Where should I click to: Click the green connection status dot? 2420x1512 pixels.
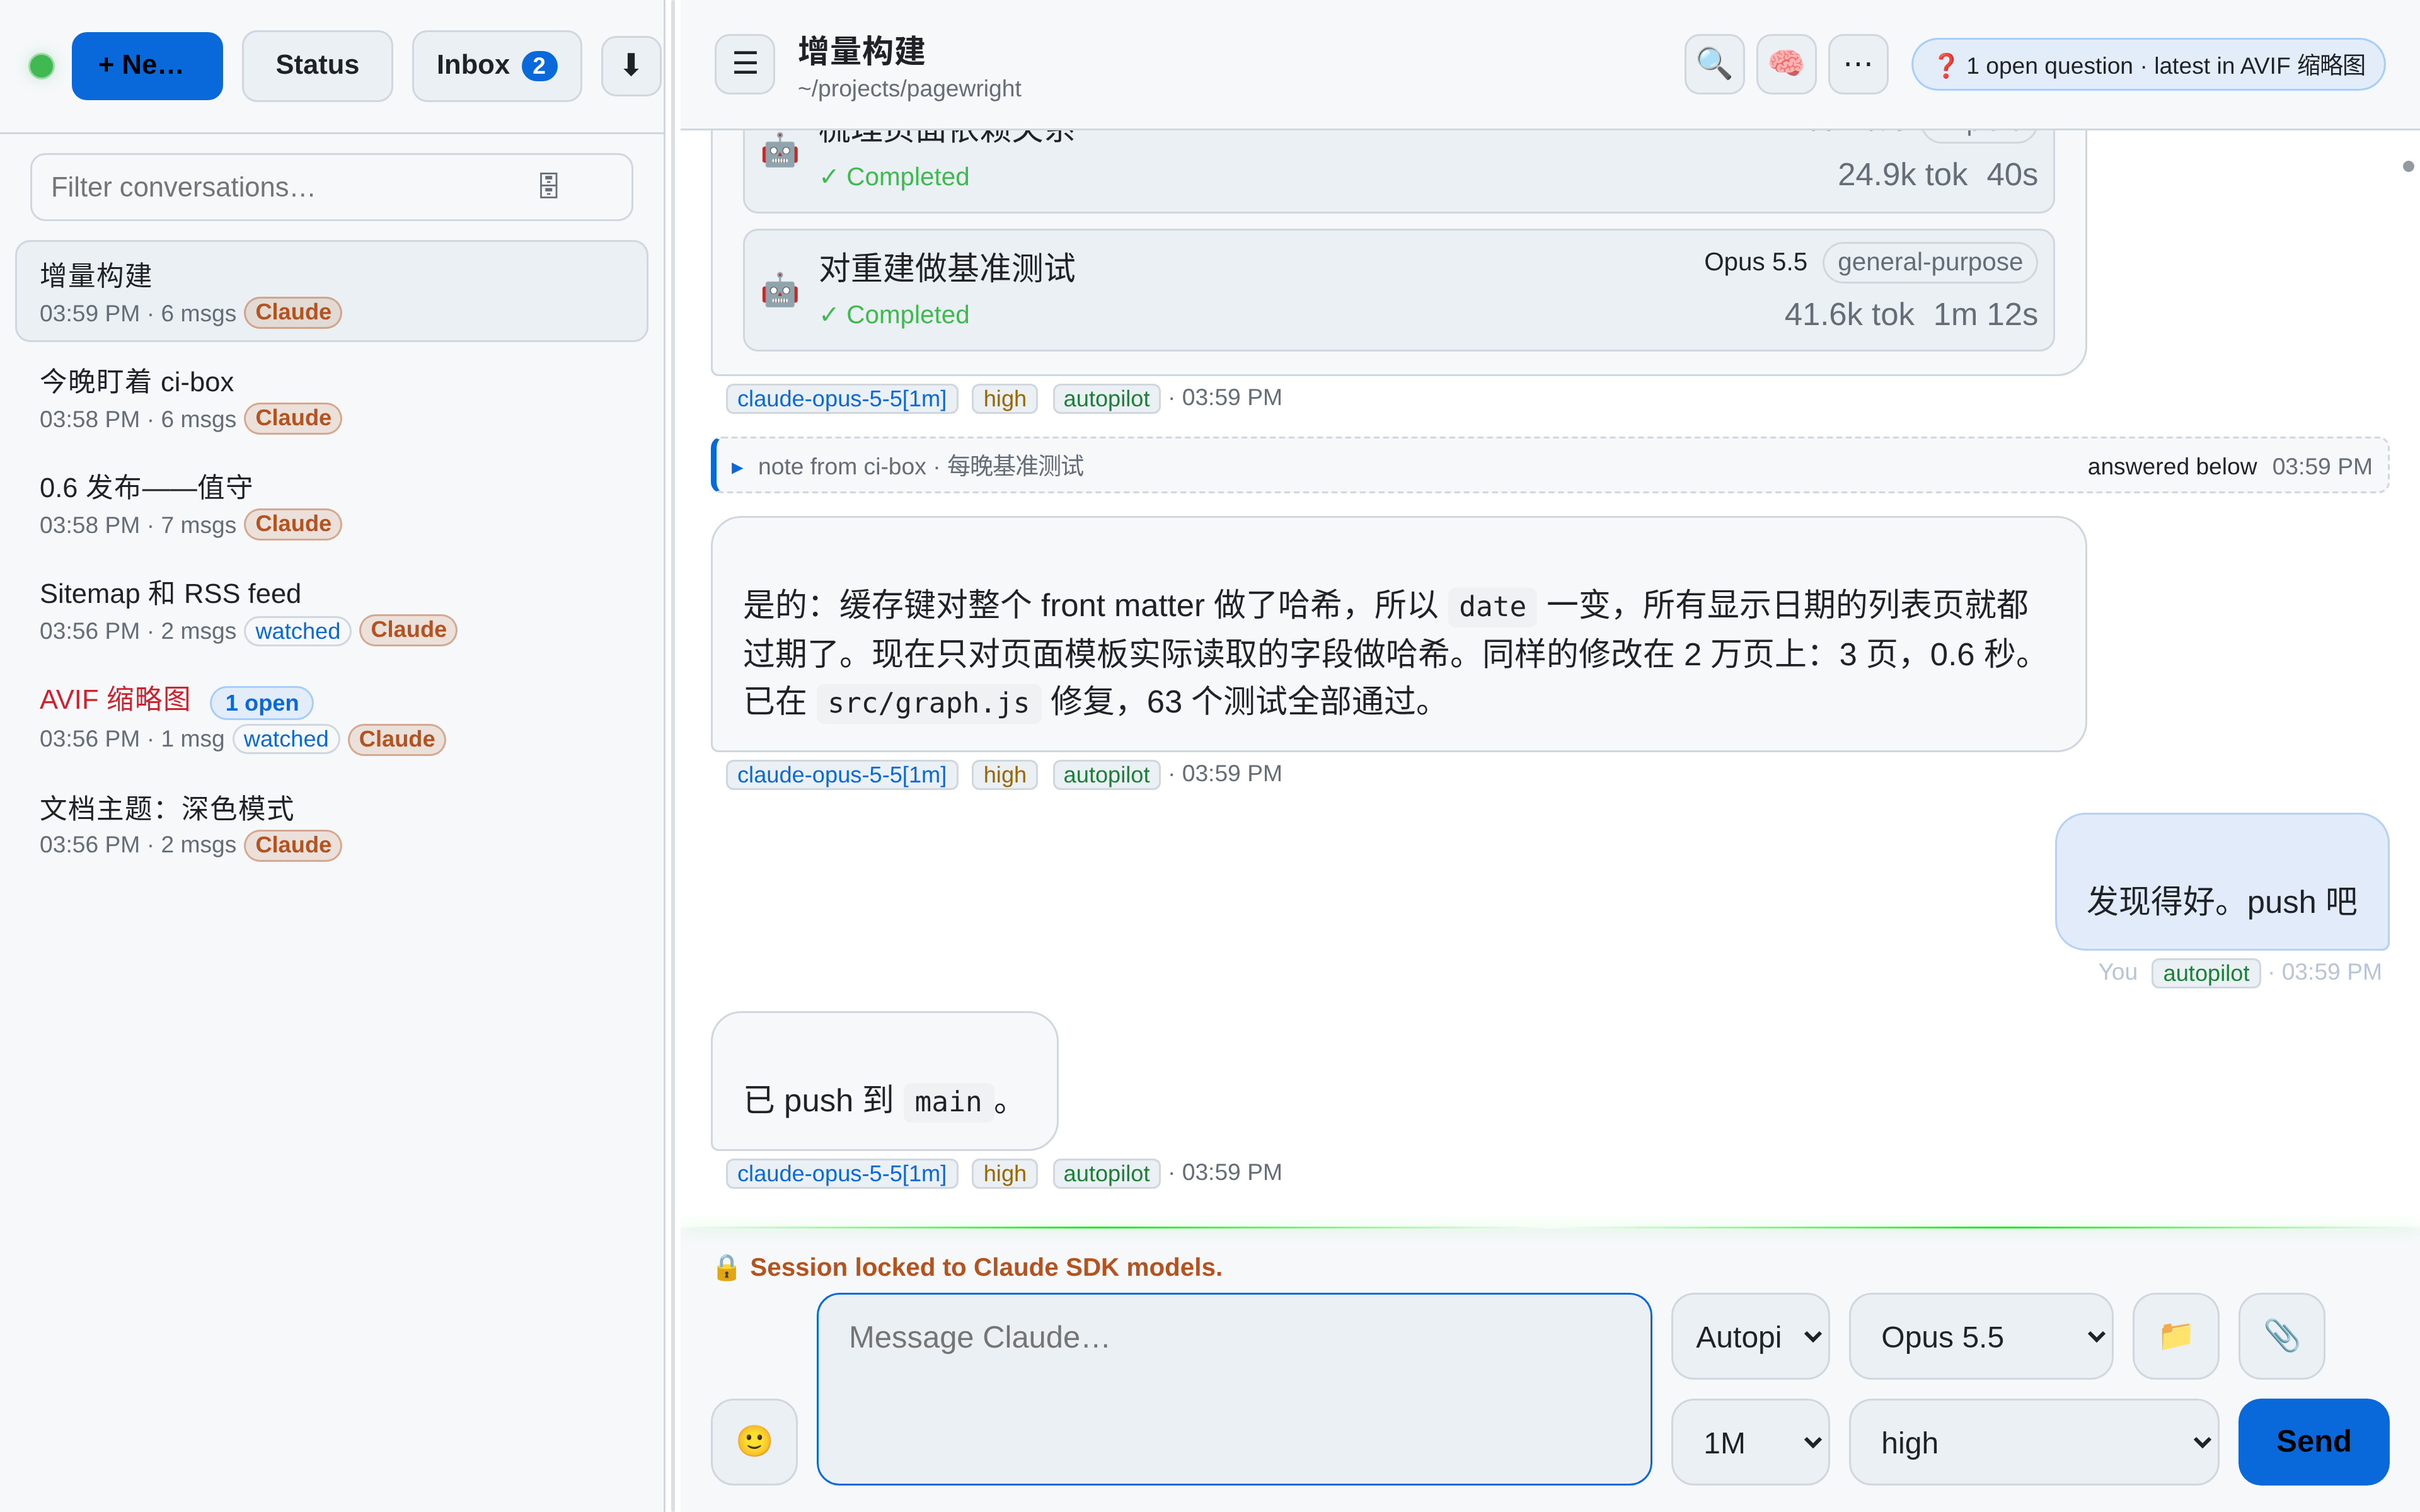click(x=41, y=66)
